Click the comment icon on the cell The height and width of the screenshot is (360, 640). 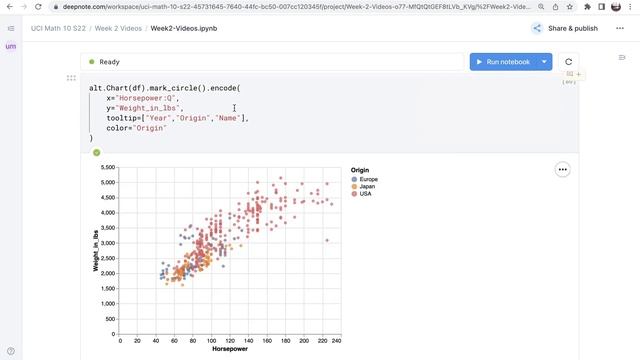(x=569, y=74)
